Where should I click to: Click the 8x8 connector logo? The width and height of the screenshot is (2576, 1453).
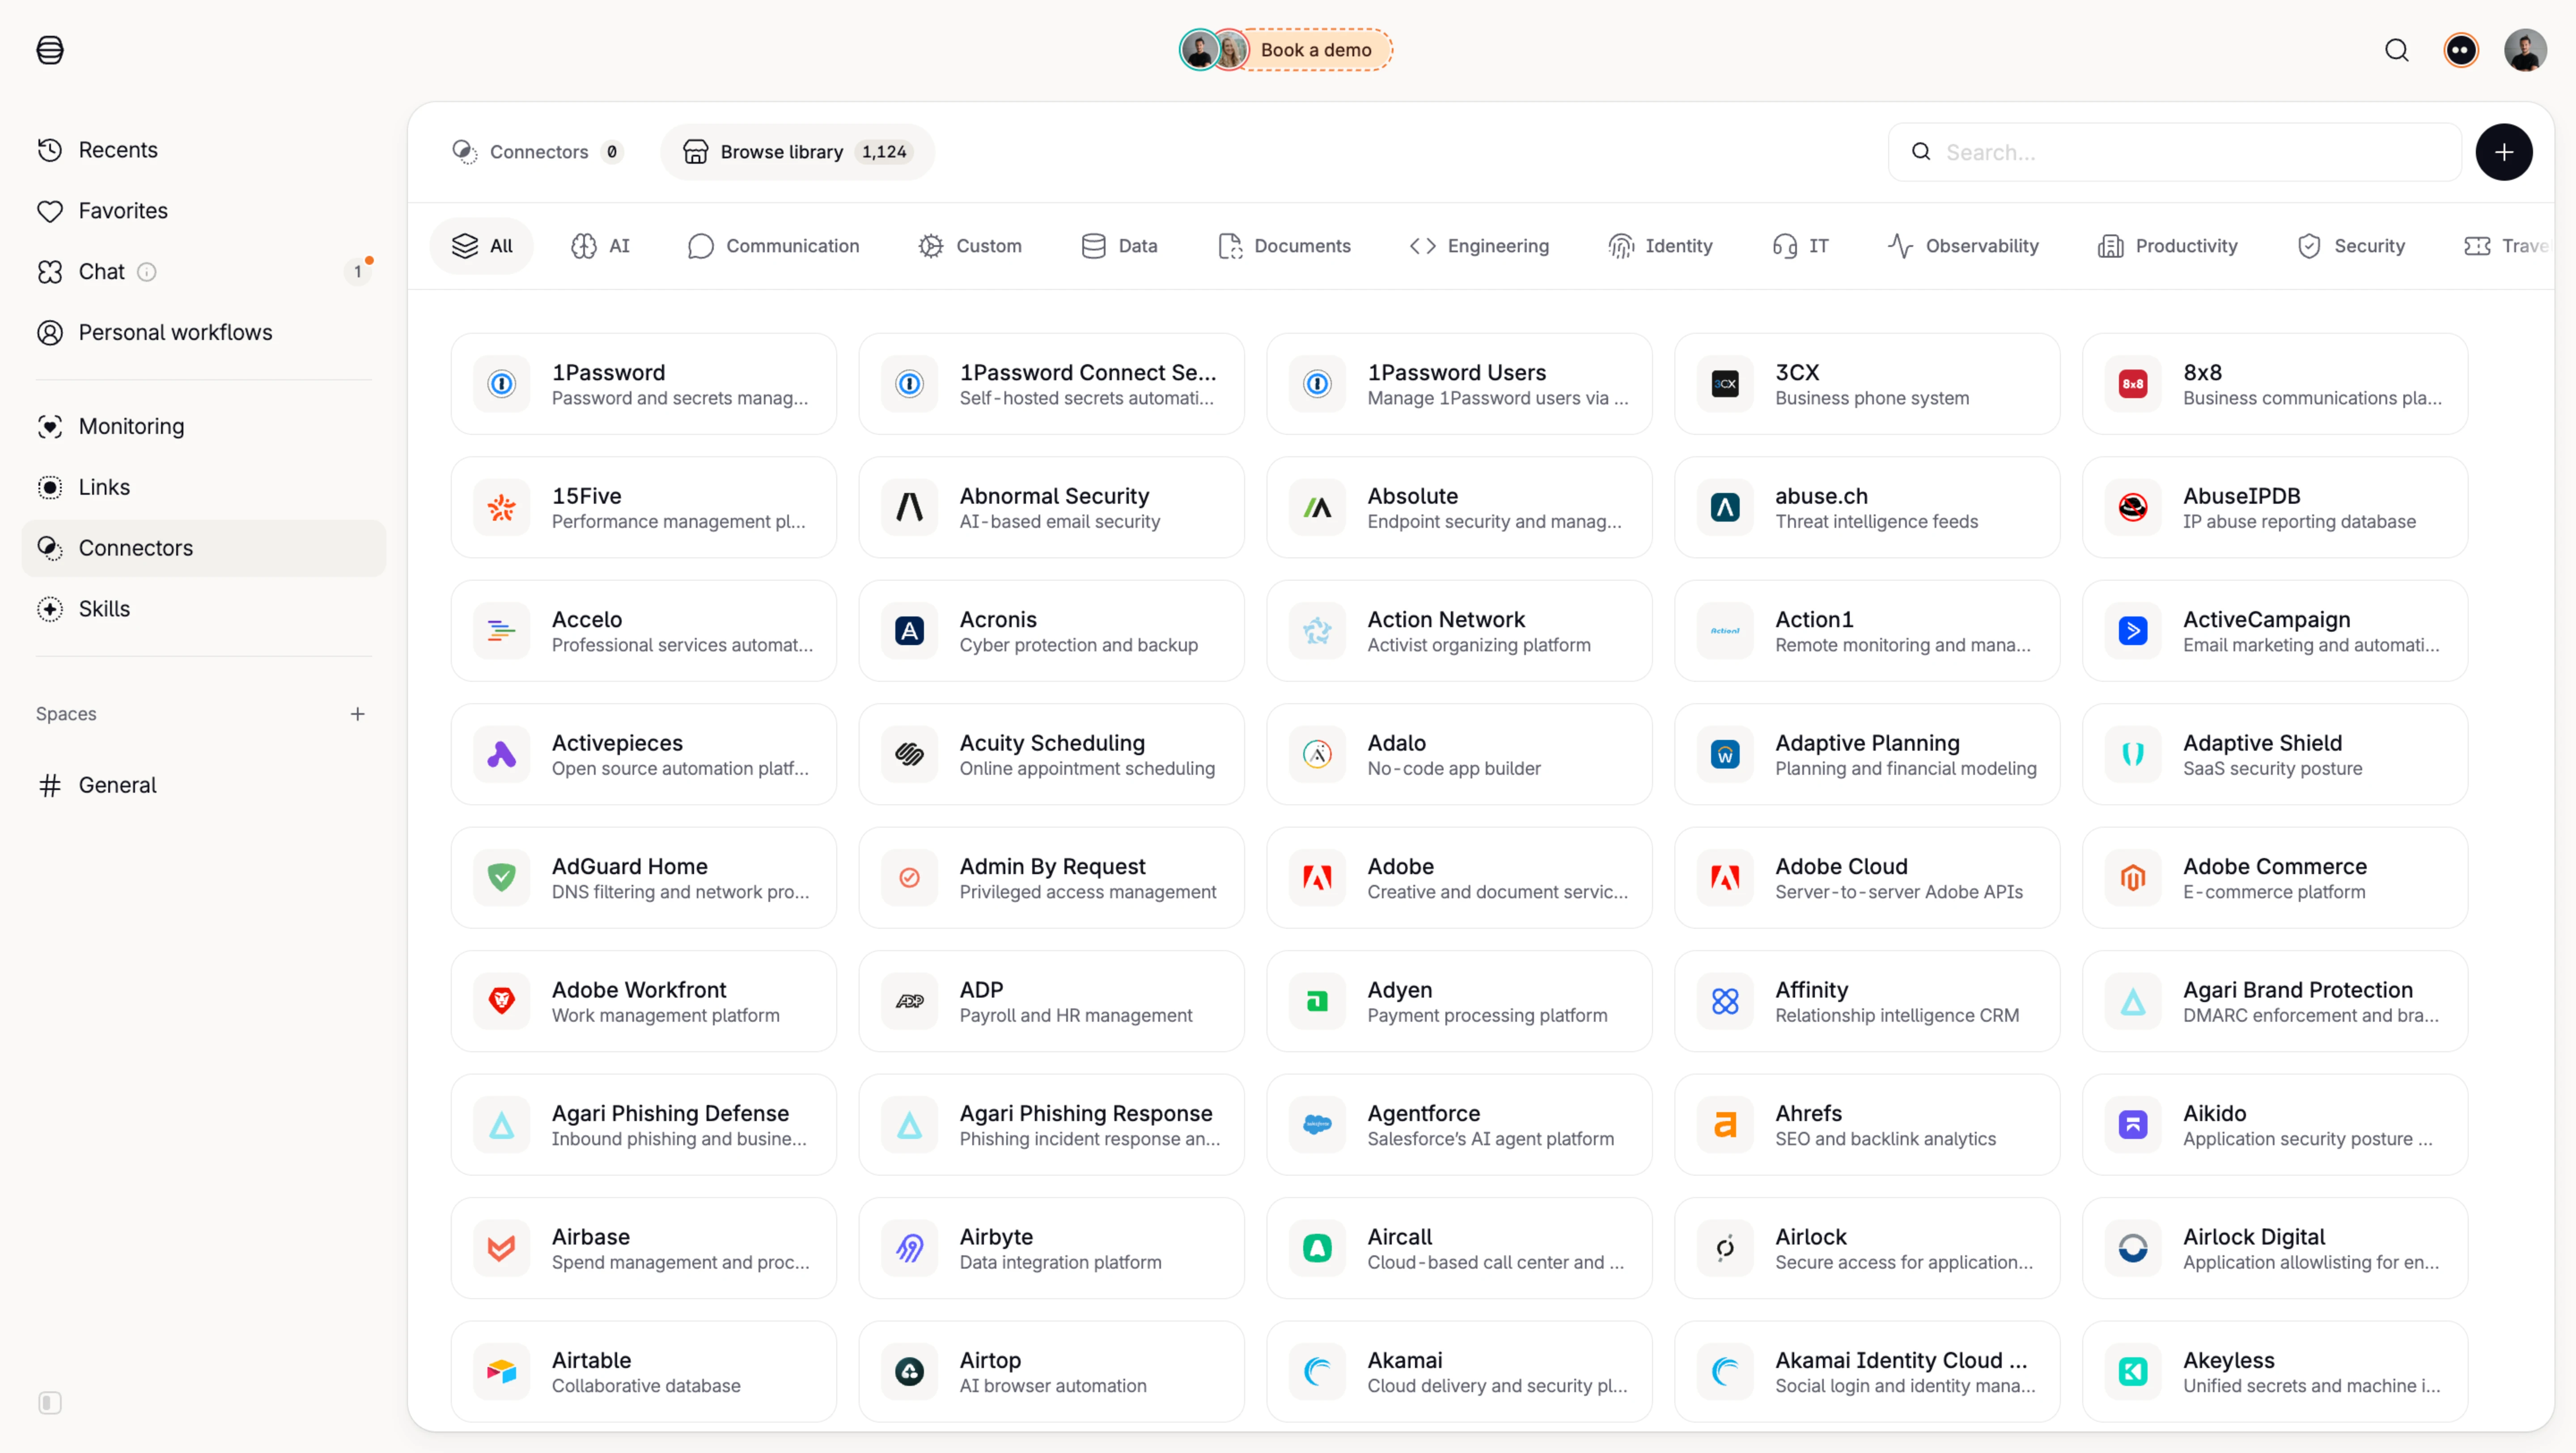coord(2132,384)
